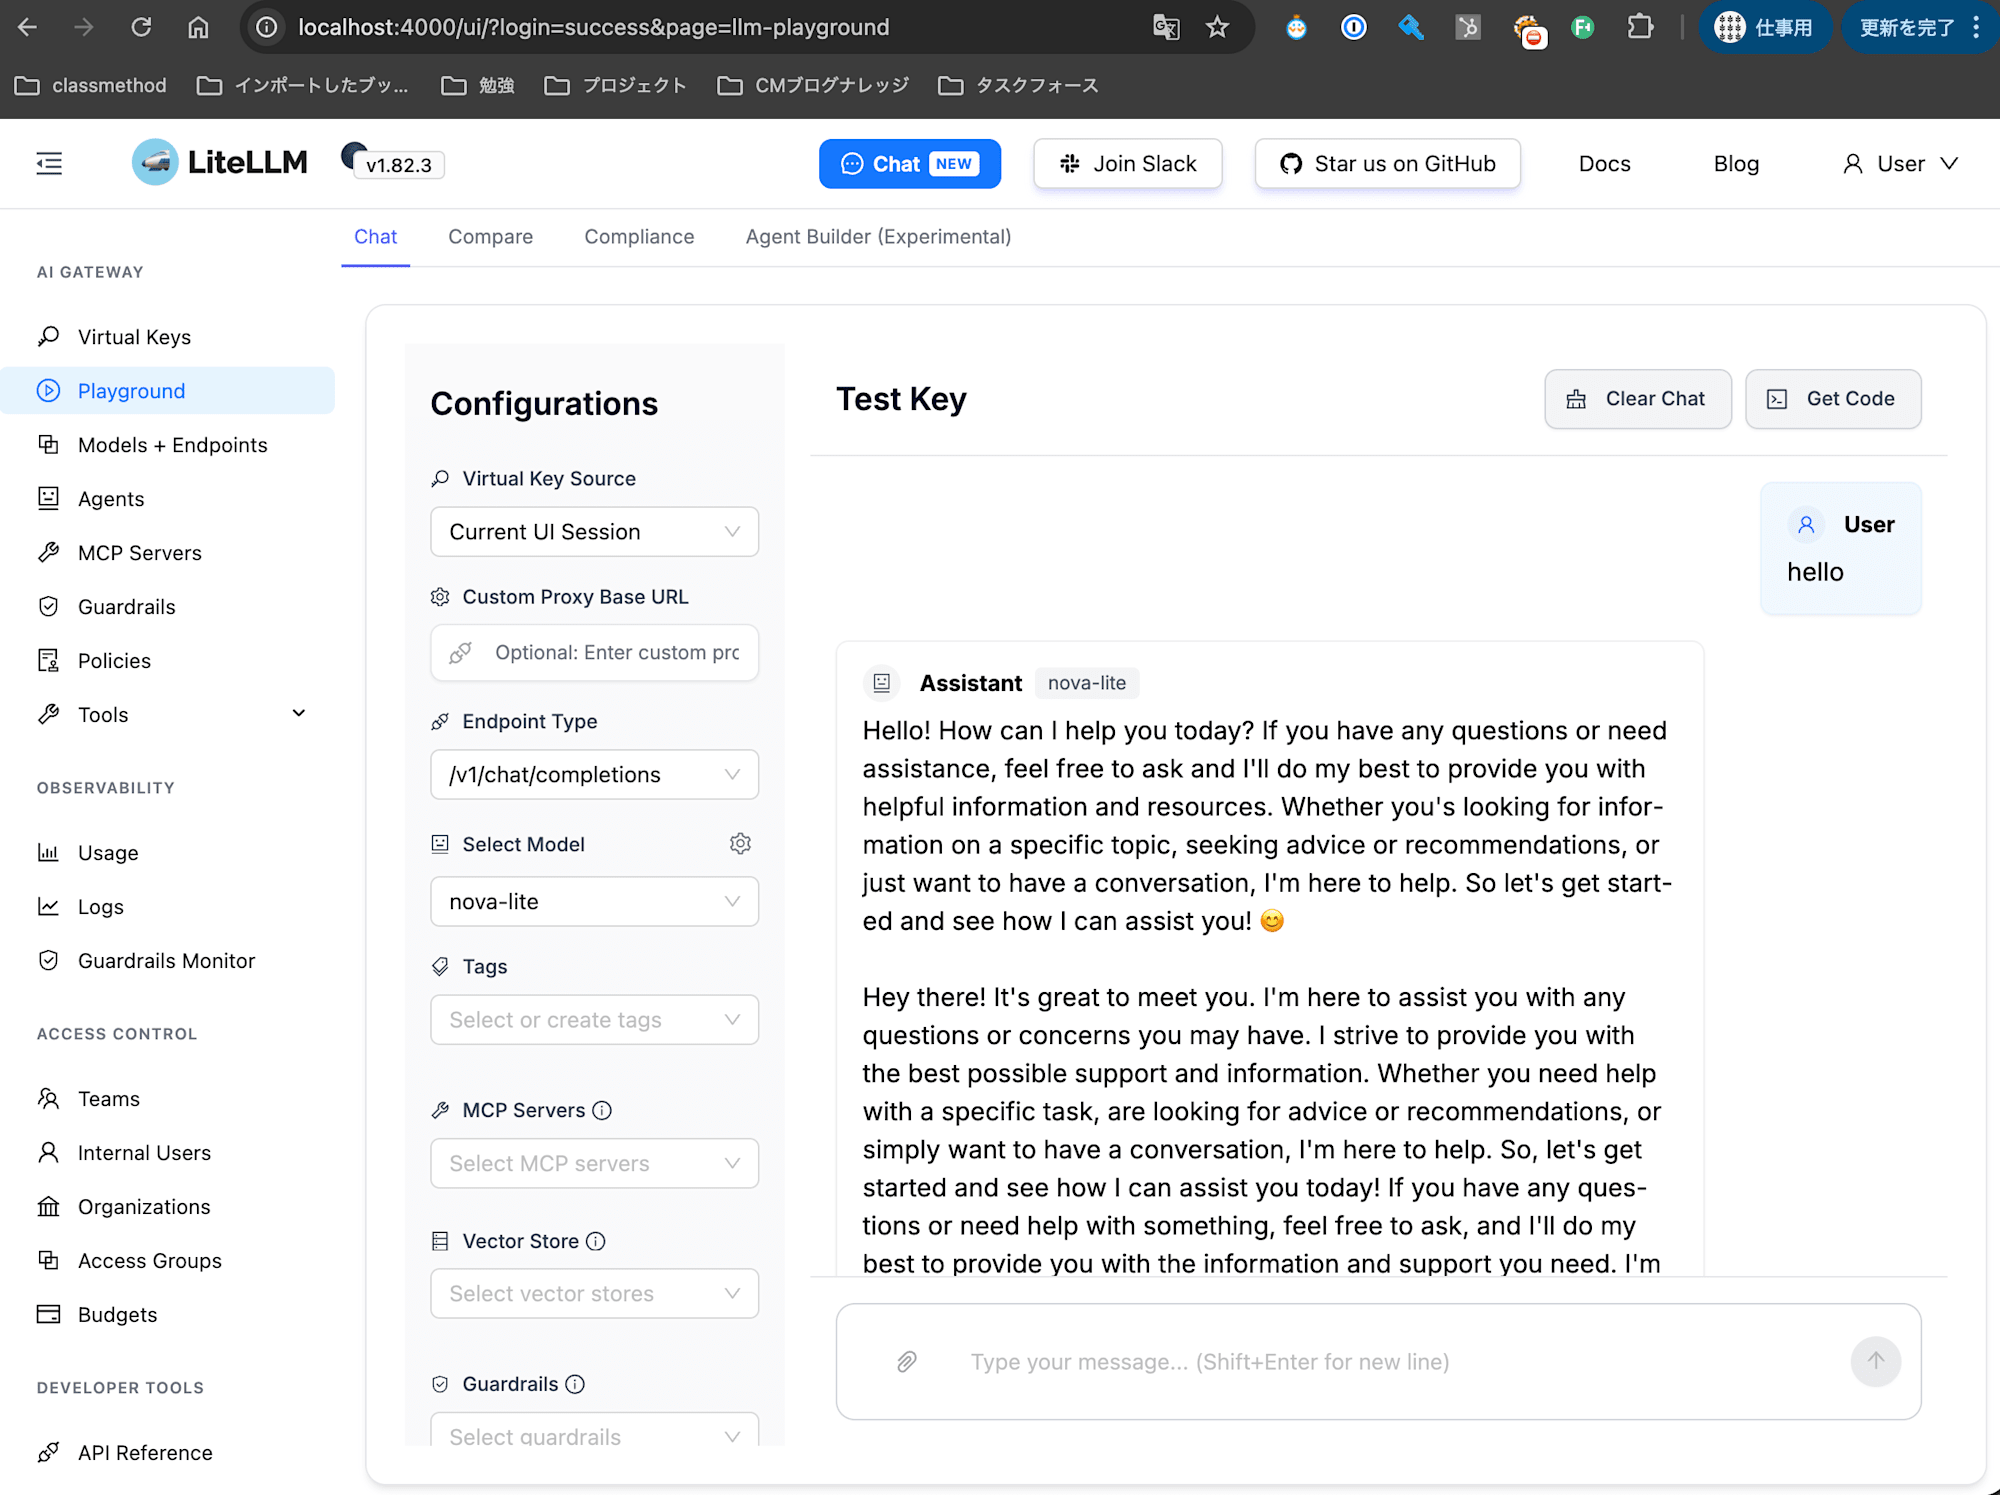The image size is (2000, 1495).
Task: Click Star us on GitHub
Action: tap(1387, 164)
